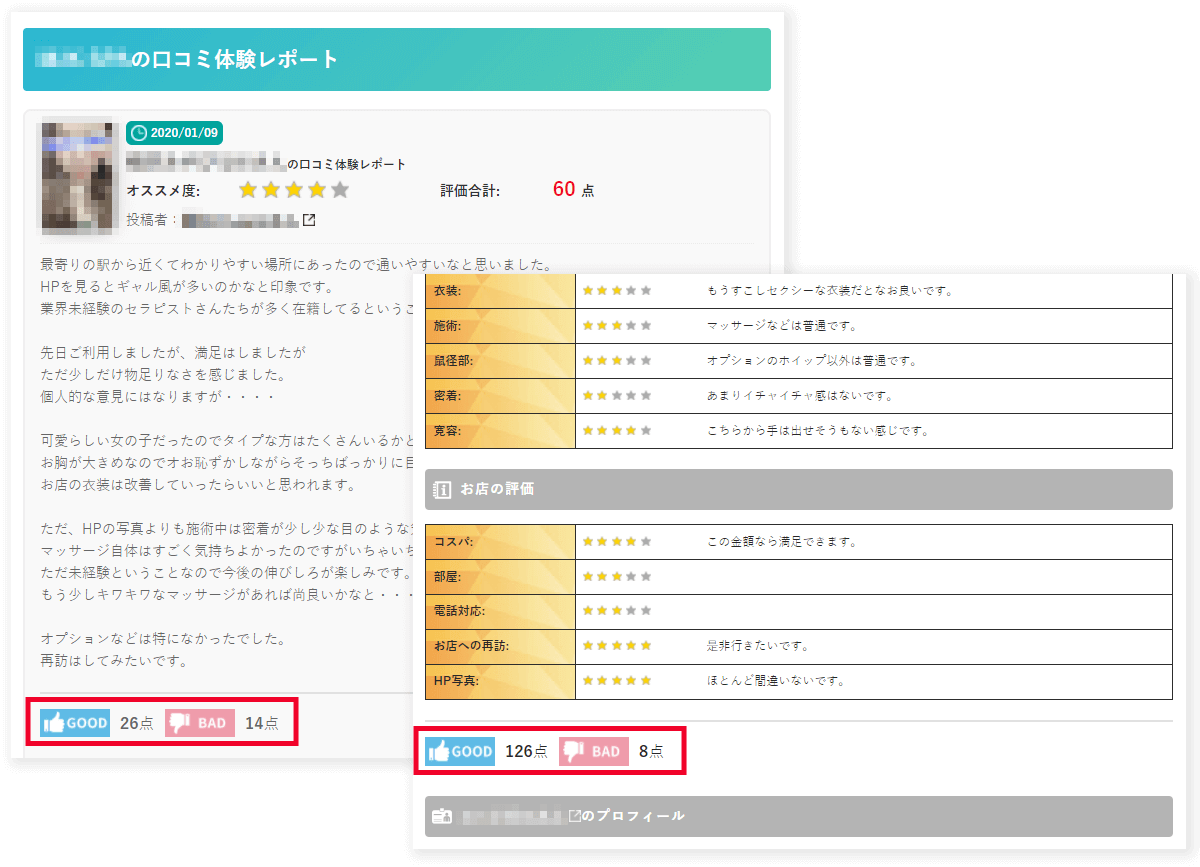Select the お店の評価 section header bar
1200x867 pixels.
(x=798, y=490)
